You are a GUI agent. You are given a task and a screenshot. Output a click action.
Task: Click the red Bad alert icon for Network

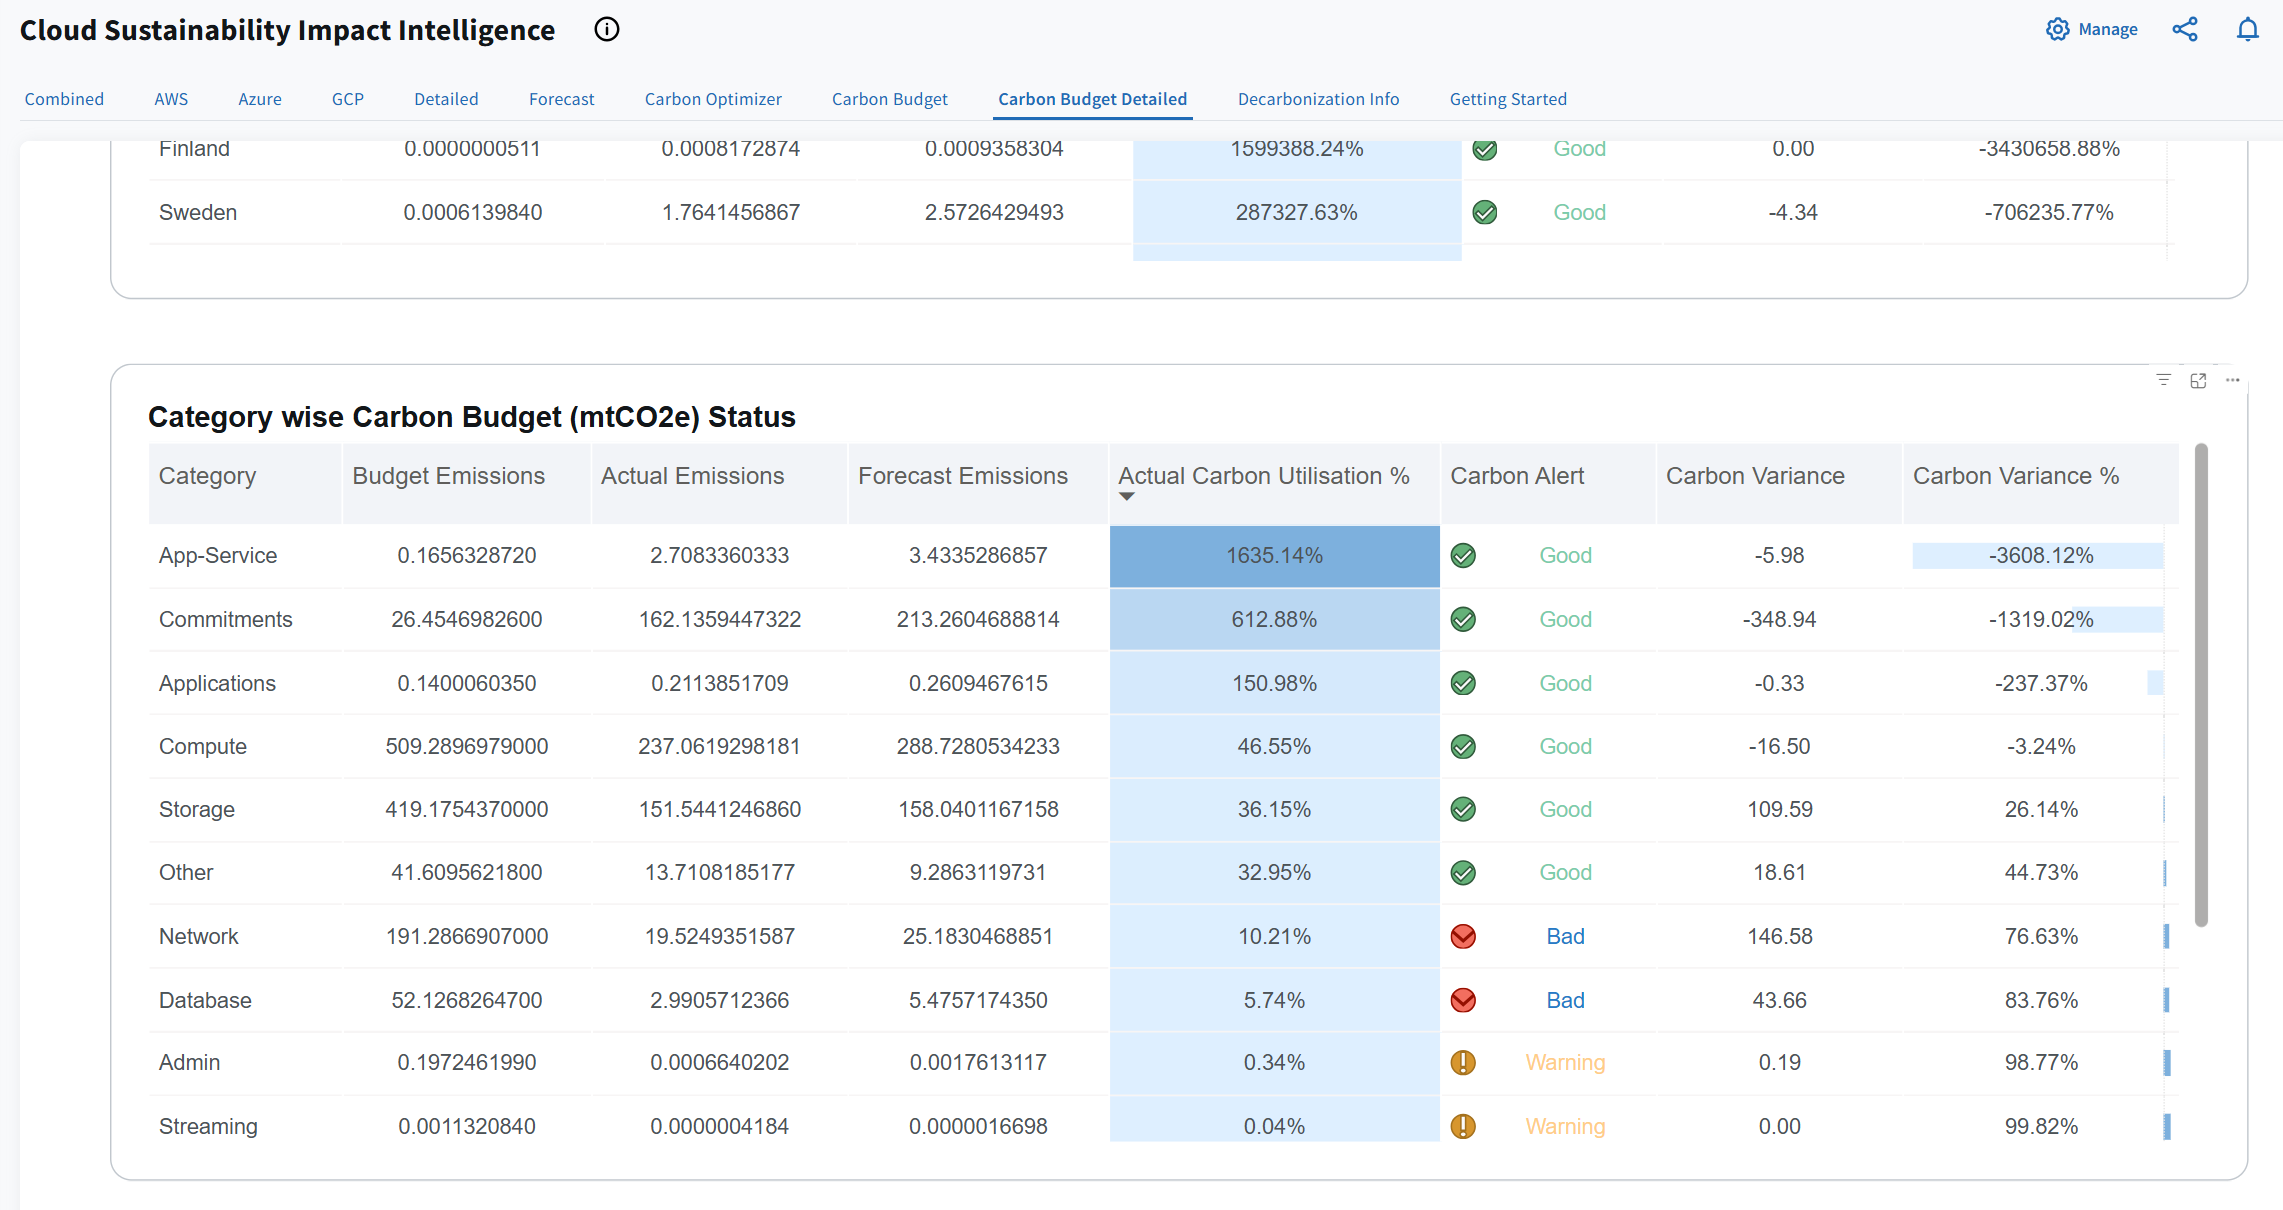(1463, 937)
